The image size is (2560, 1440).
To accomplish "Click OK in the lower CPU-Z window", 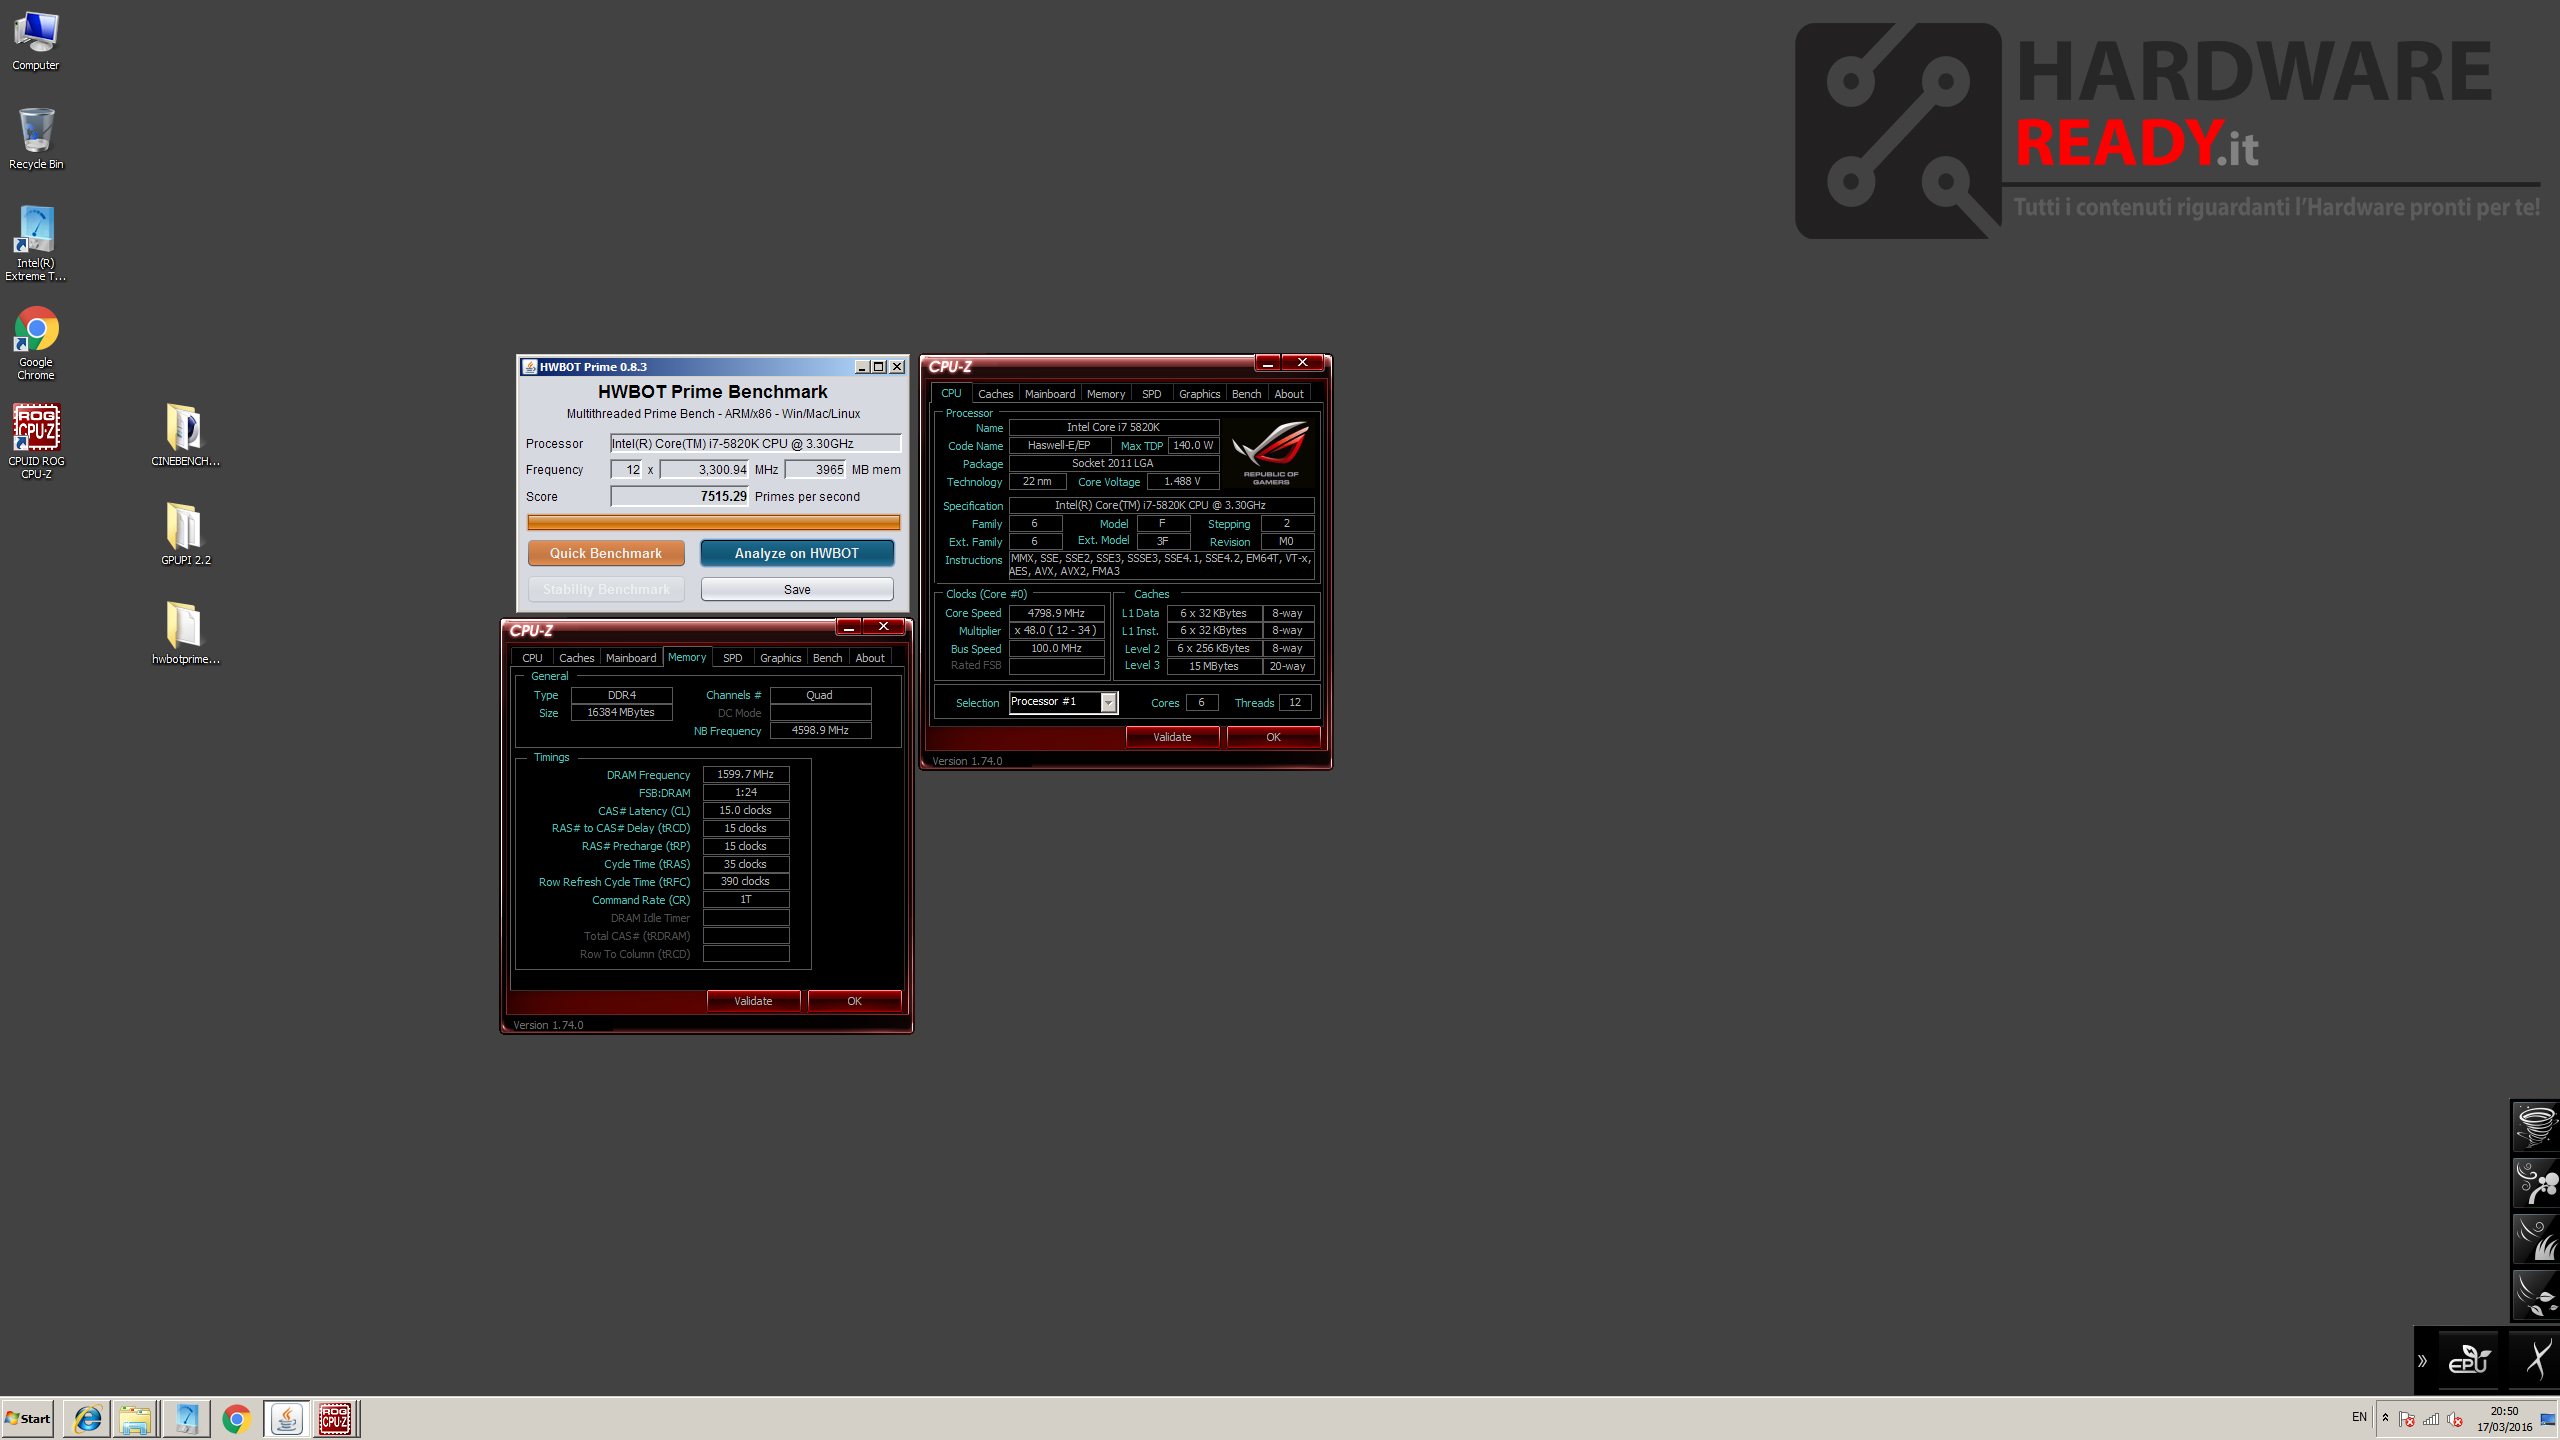I will [x=854, y=1001].
